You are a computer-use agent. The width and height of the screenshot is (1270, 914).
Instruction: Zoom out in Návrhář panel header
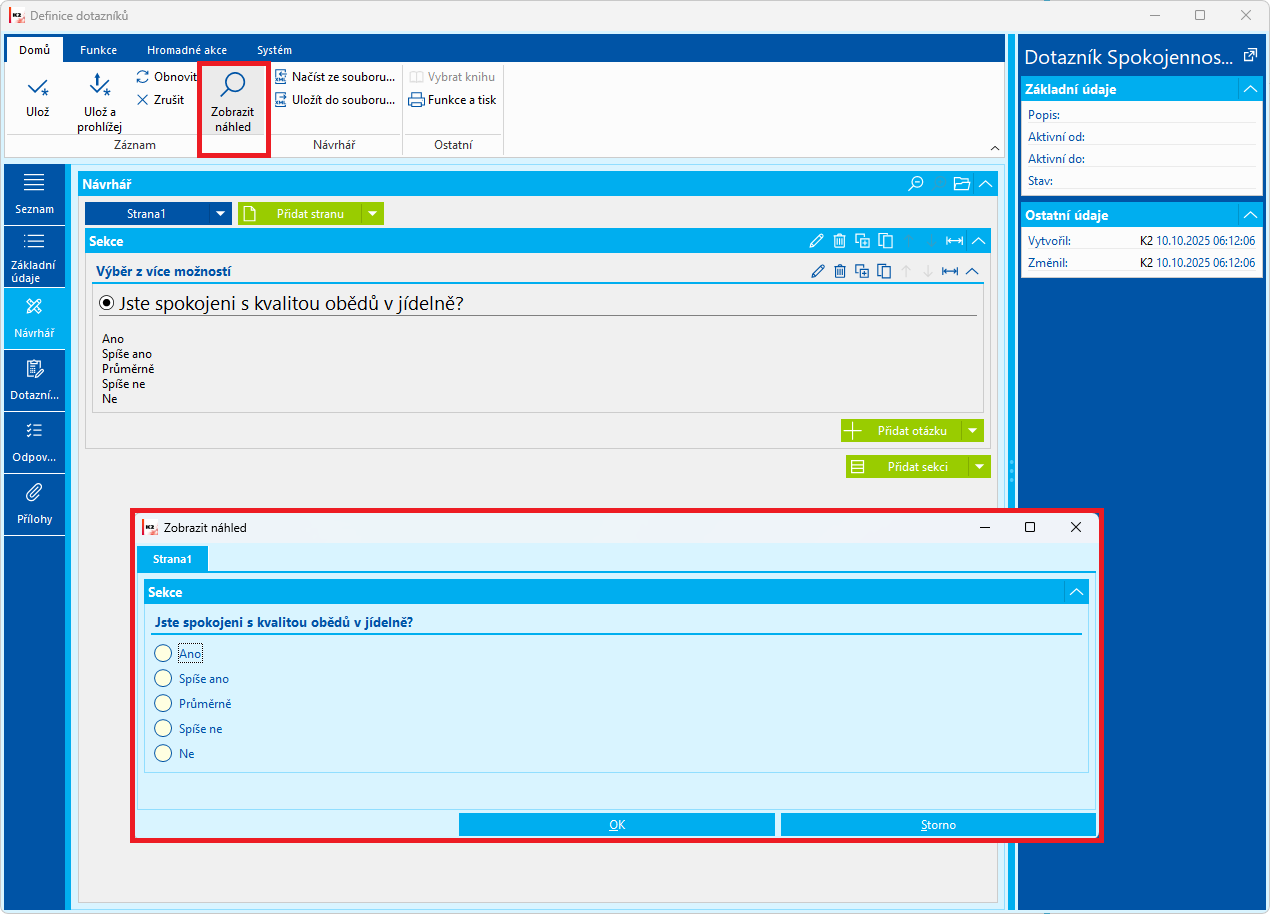[x=915, y=184]
